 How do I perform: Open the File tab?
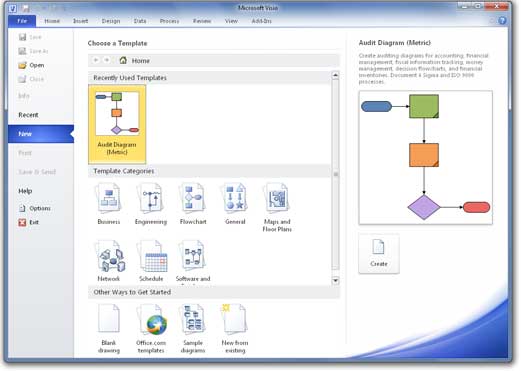[x=22, y=21]
